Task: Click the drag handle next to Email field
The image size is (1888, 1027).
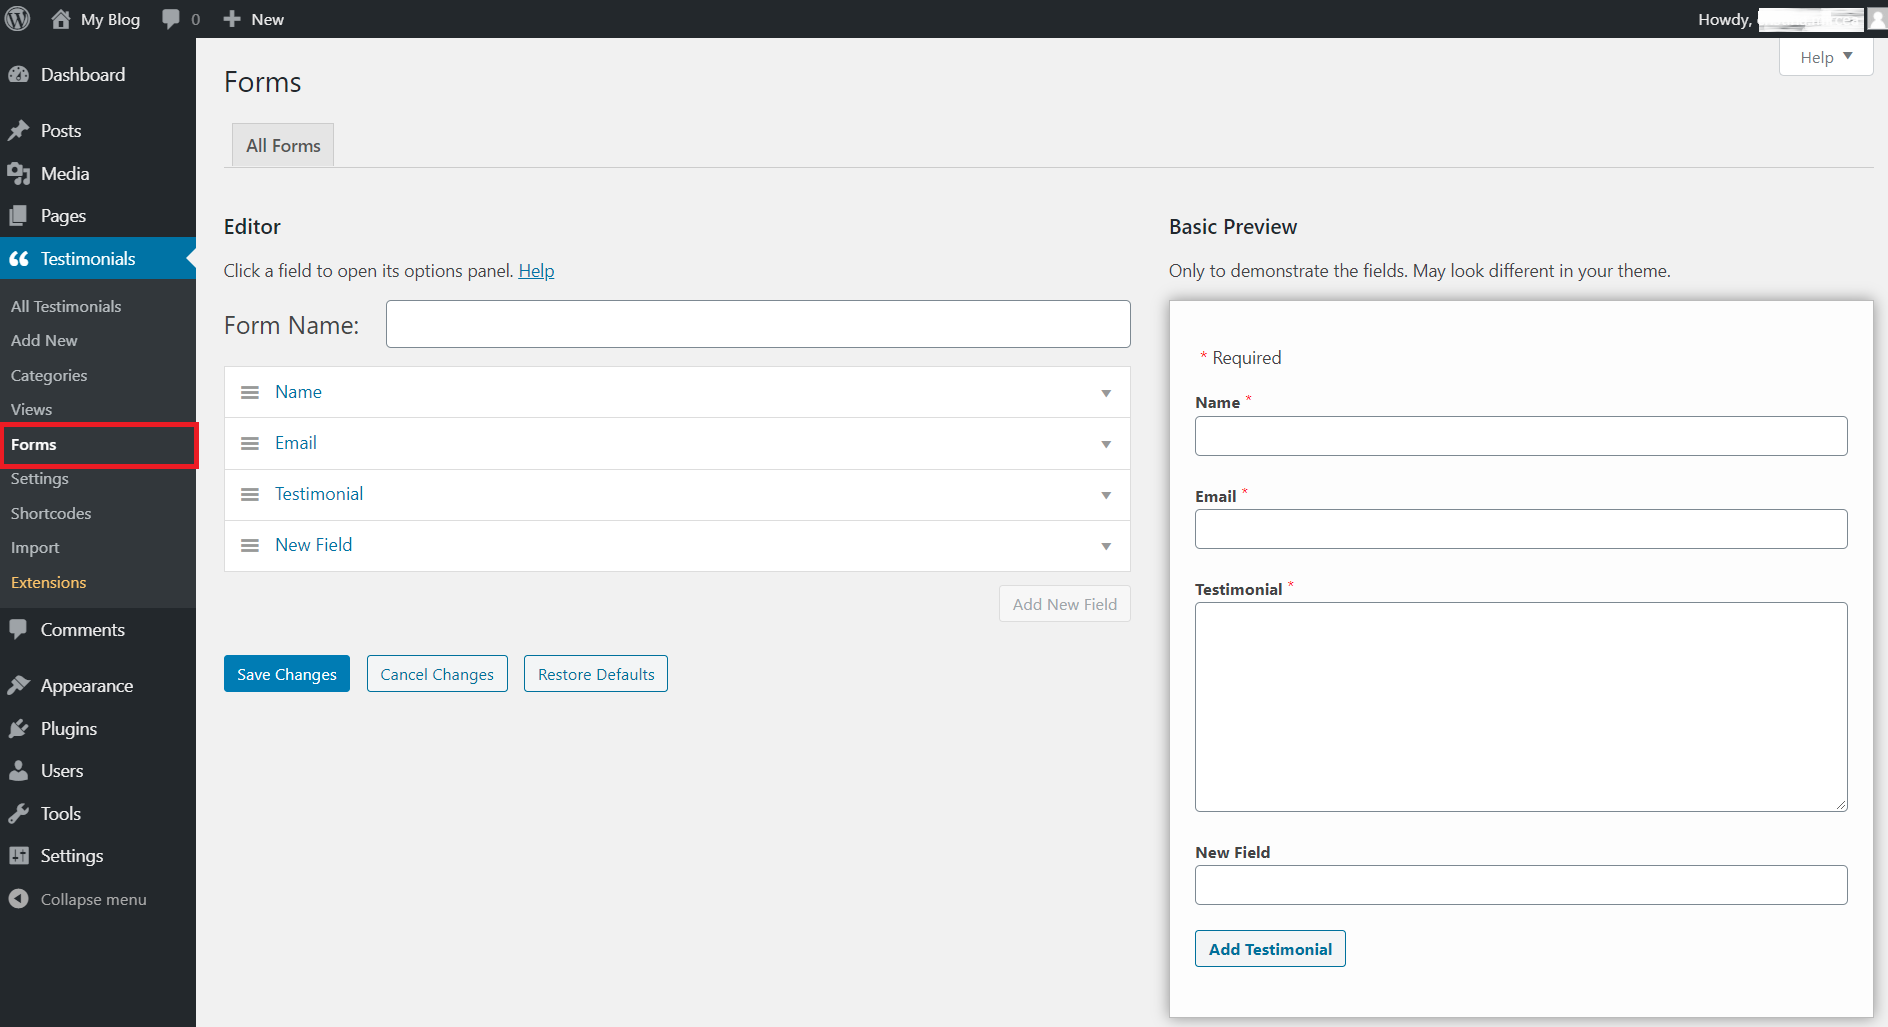Action: [249, 443]
